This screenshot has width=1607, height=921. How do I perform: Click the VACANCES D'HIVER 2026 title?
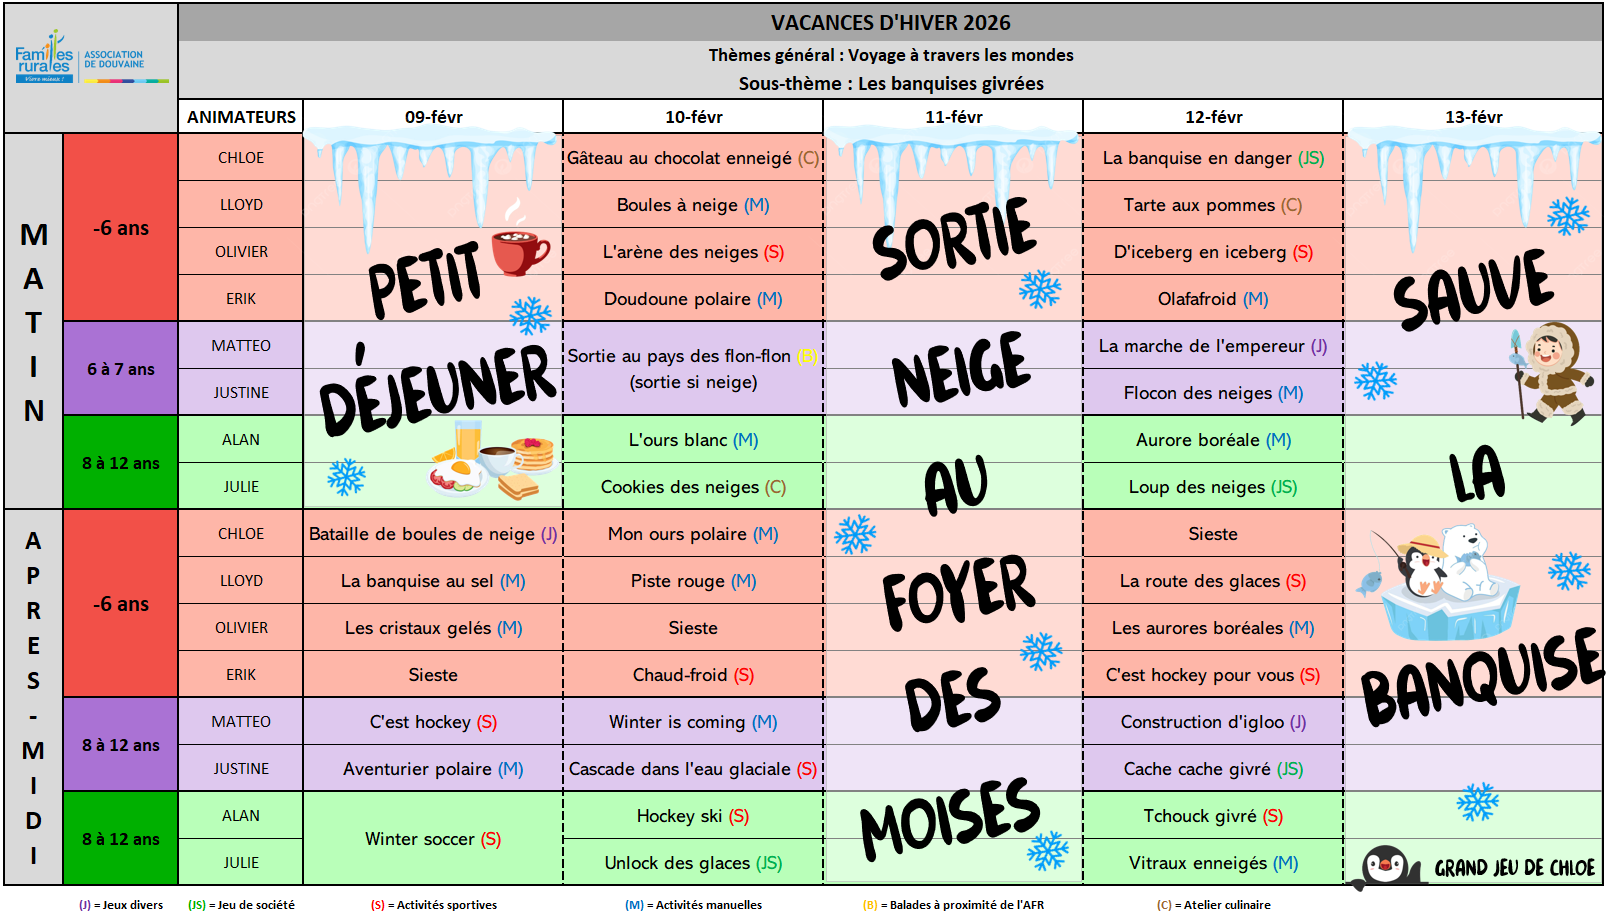pyautogui.click(x=890, y=23)
